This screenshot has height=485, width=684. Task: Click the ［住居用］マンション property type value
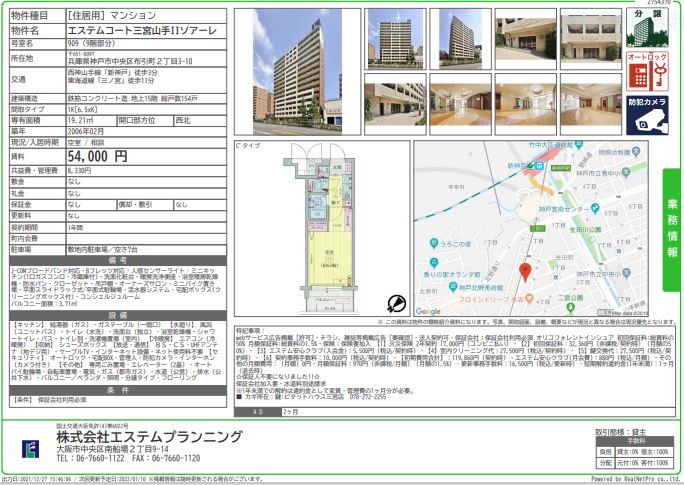tap(111, 15)
